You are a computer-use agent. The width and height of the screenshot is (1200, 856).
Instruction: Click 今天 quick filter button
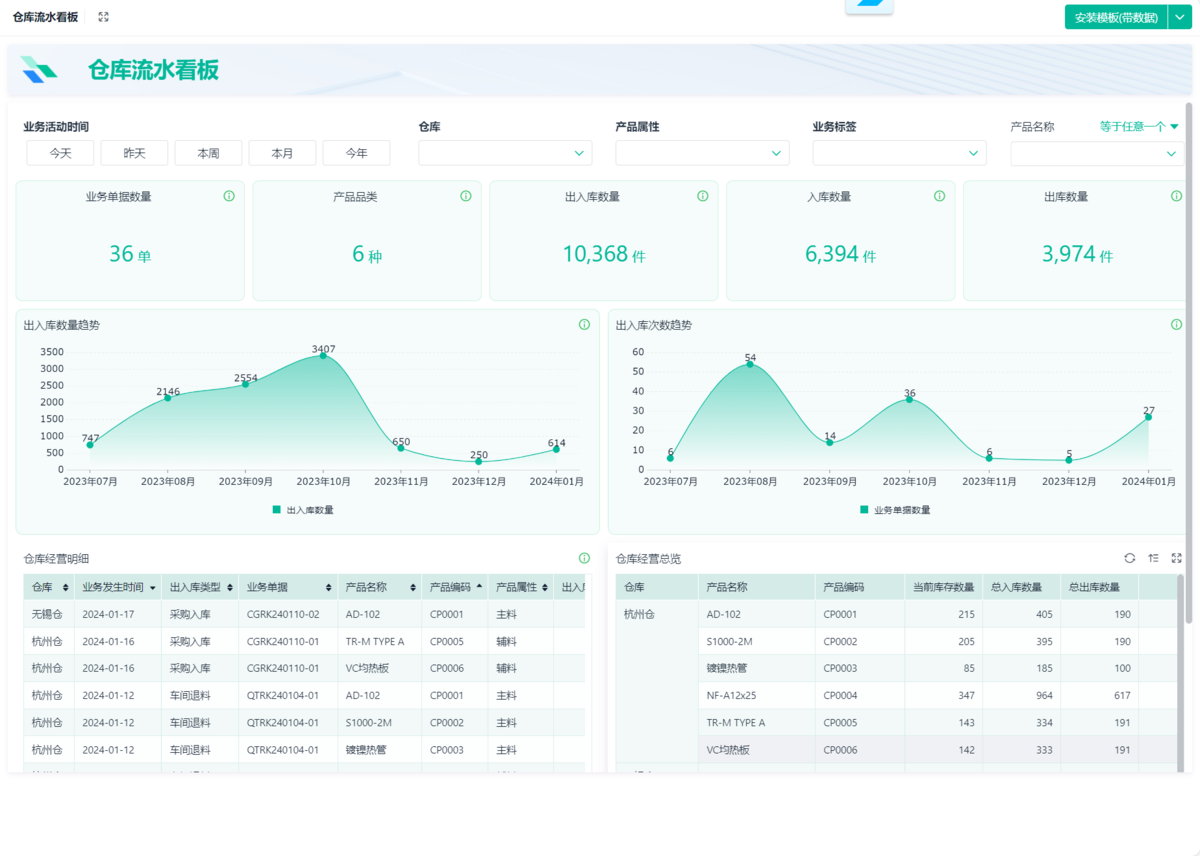[60, 153]
